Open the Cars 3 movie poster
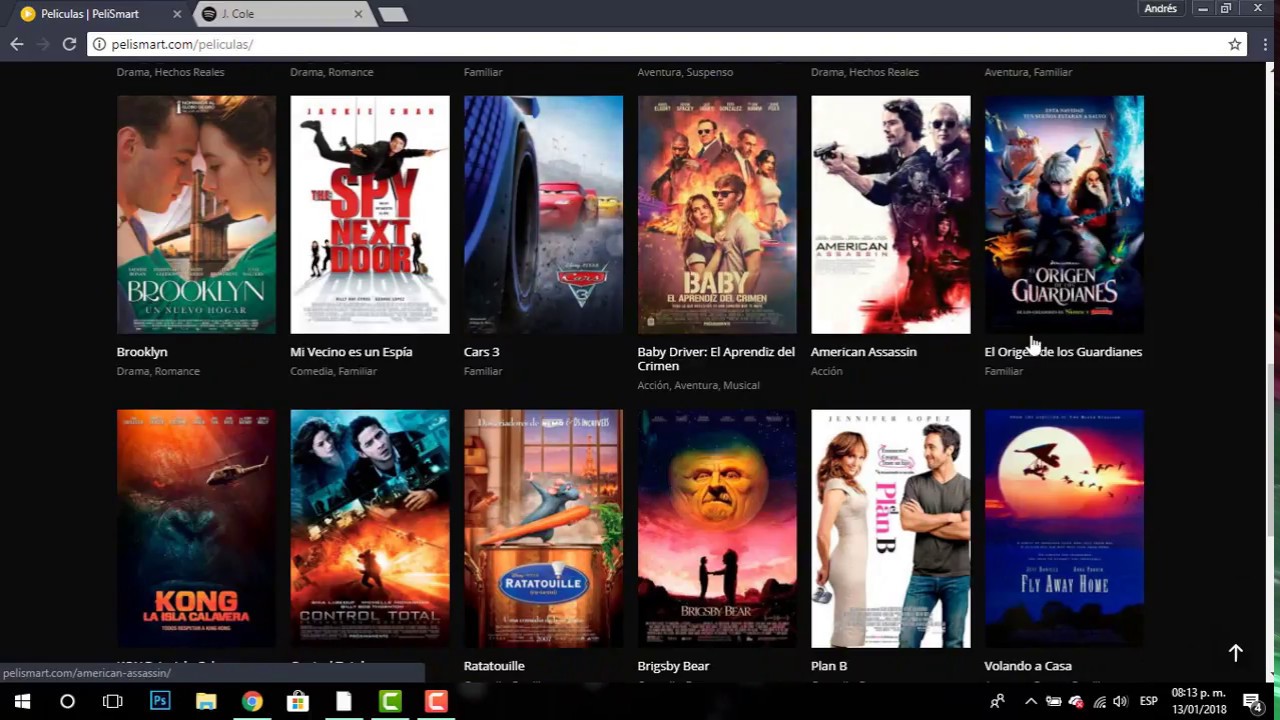 coord(543,215)
